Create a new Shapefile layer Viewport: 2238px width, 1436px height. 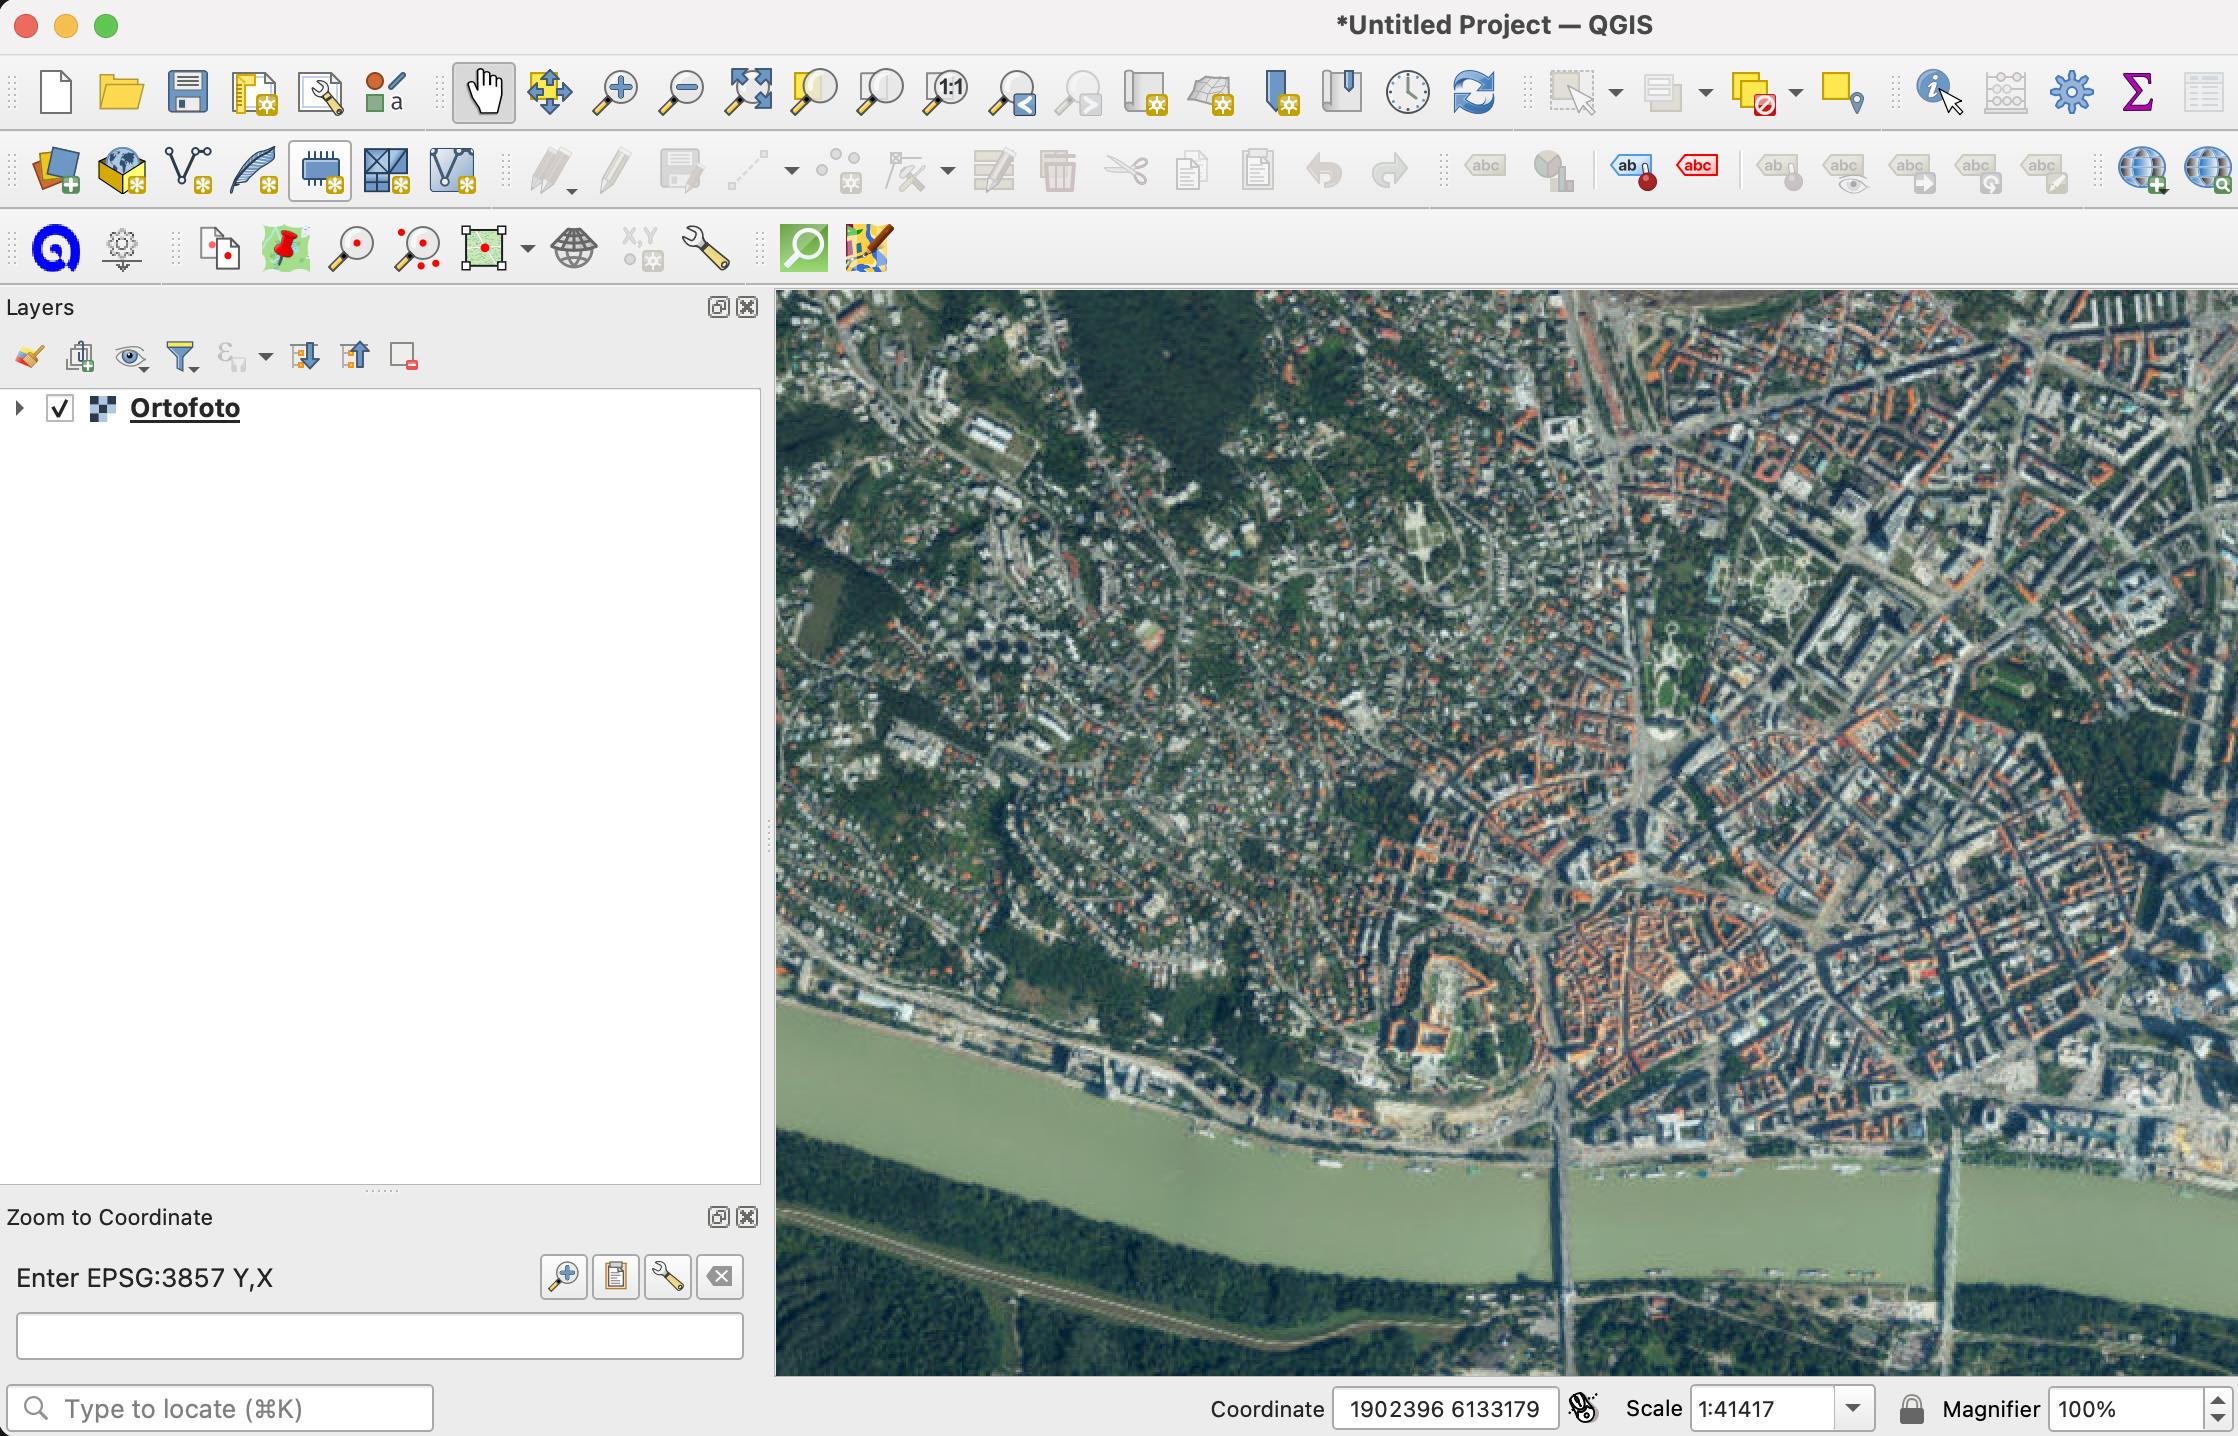point(188,170)
